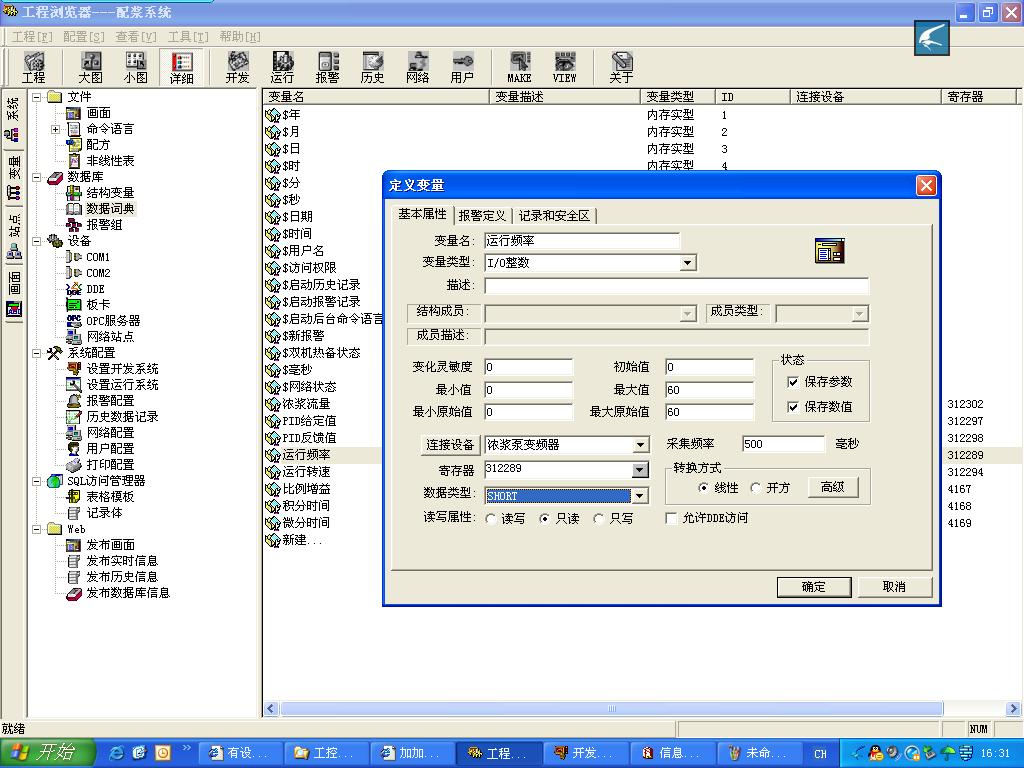Click the 变量名 input field

(581, 241)
